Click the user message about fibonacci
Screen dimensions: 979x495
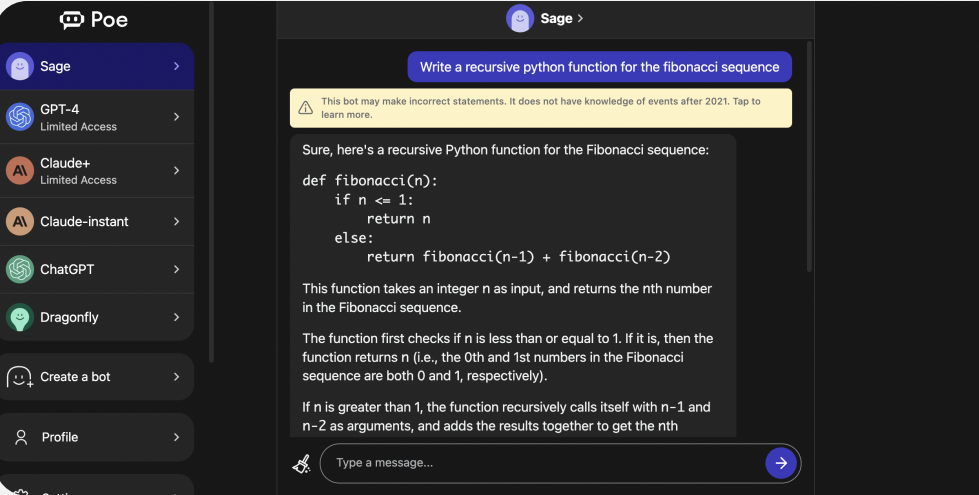599,67
